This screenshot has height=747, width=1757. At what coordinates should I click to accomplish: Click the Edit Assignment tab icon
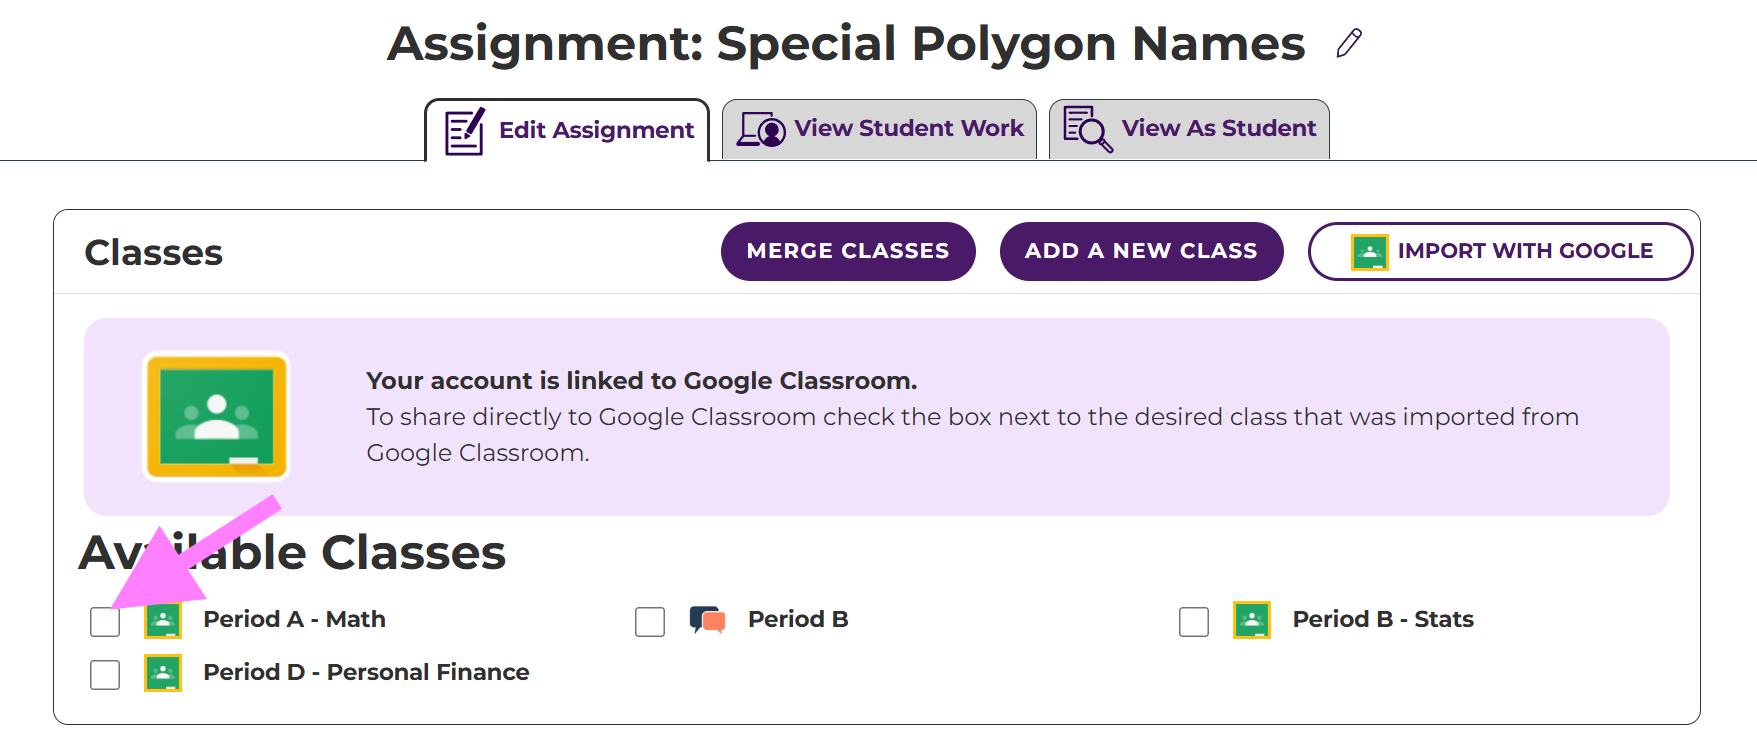(465, 131)
